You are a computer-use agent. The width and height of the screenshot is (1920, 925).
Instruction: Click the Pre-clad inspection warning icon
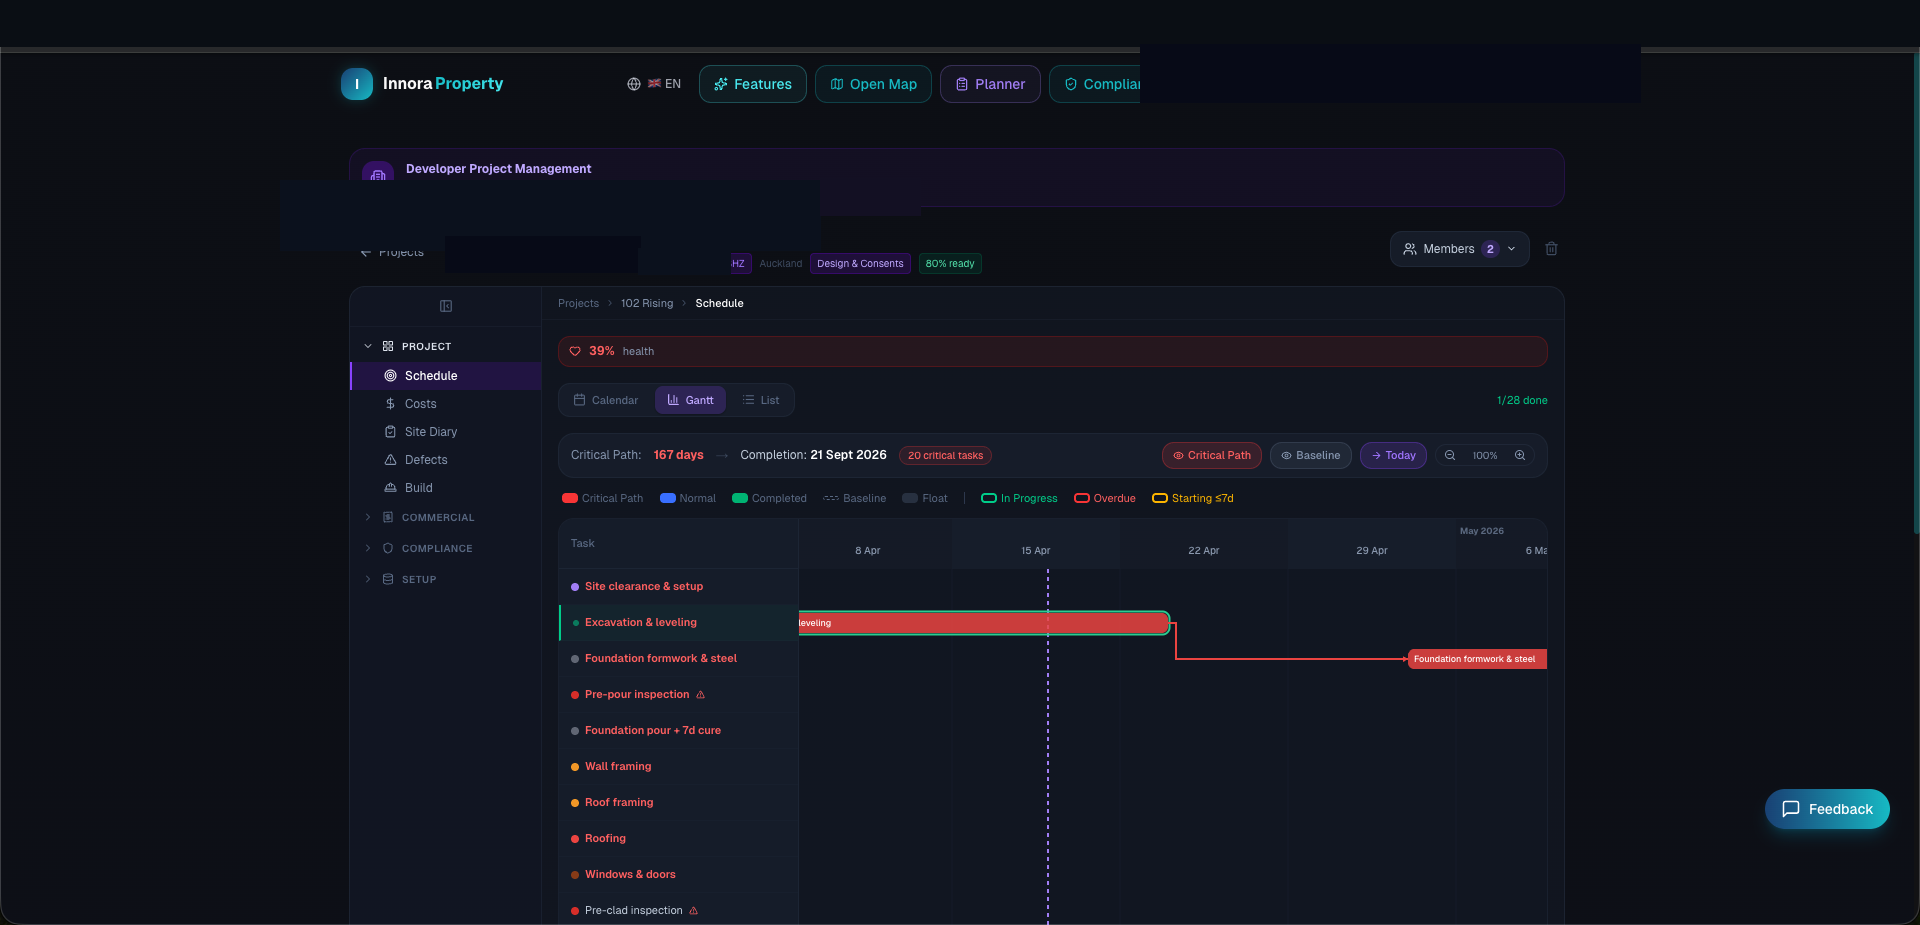693,910
